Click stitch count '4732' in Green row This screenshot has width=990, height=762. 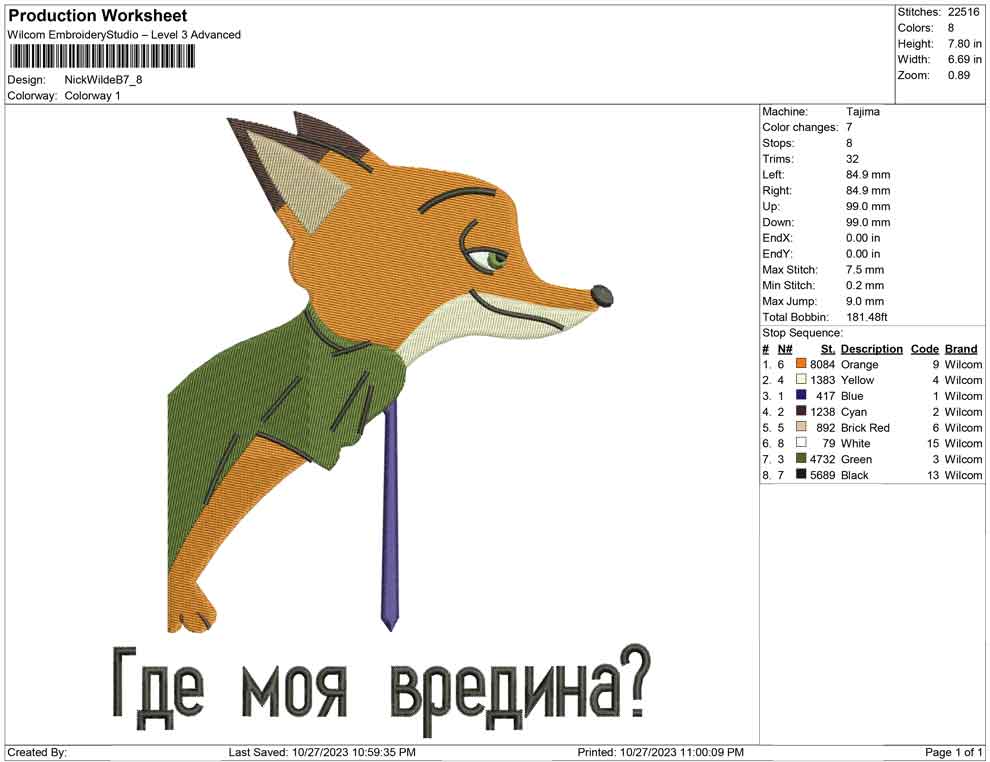822,459
